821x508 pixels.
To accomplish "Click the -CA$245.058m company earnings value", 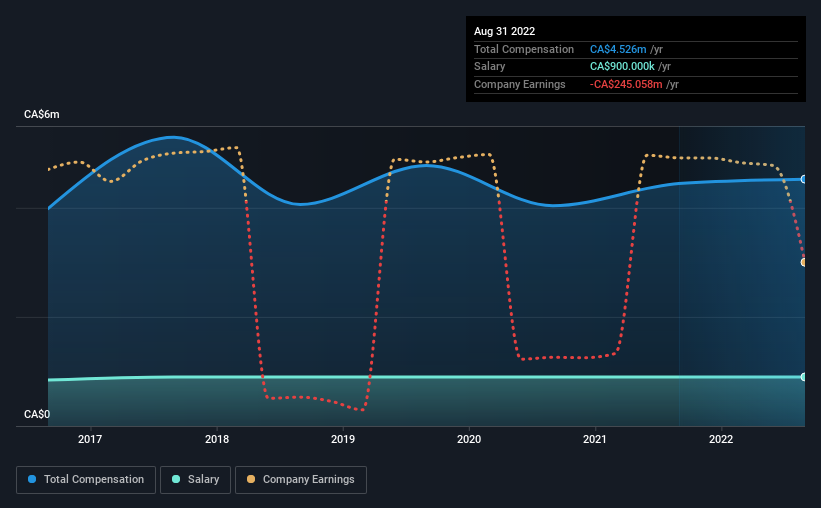I will [x=626, y=84].
